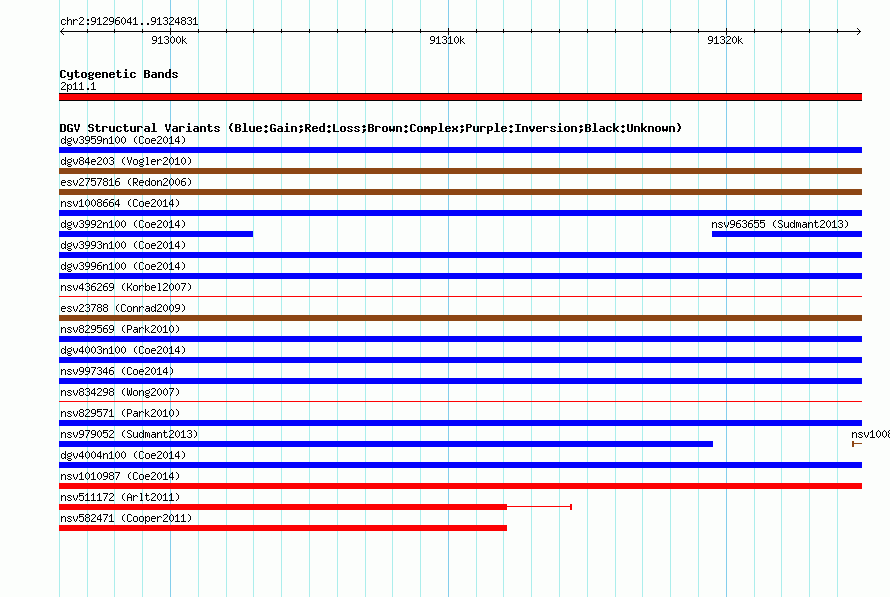Click the blue bar under dgv4004n100
890x597 pixels.
[460, 465]
